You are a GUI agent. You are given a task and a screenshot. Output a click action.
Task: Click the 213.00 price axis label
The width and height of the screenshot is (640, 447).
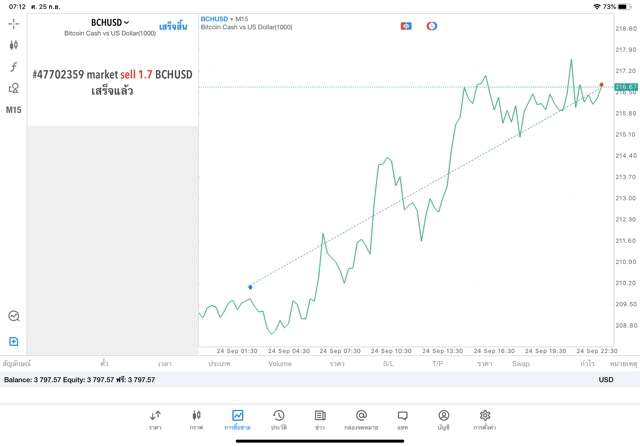pyautogui.click(x=626, y=198)
